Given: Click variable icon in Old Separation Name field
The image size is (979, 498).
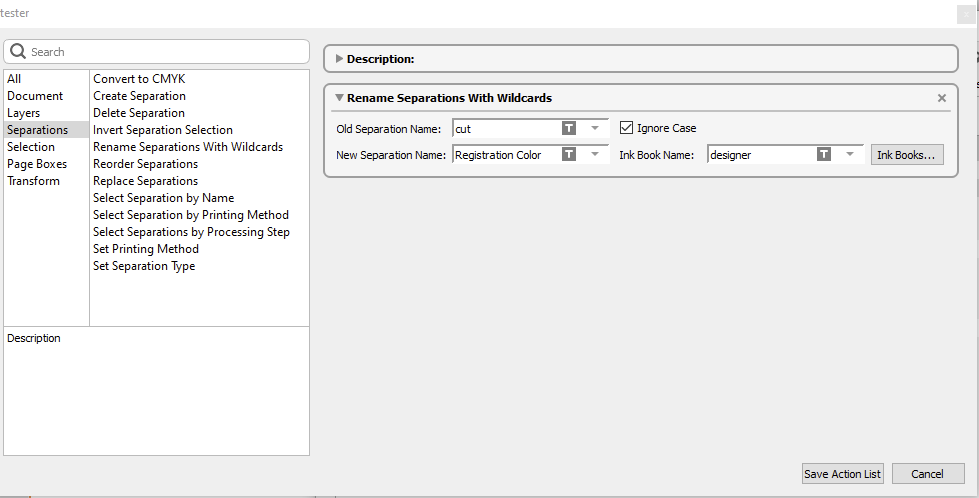Looking at the screenshot, I should click(x=568, y=128).
